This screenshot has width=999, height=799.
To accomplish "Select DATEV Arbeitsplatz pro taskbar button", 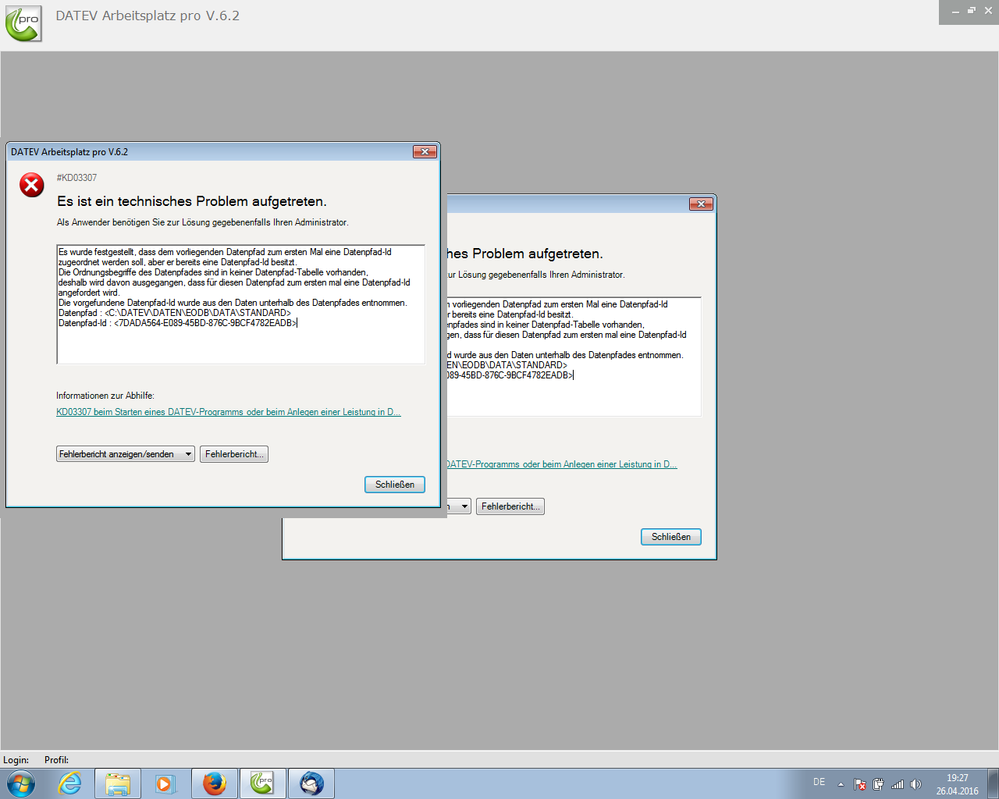I will 262,784.
